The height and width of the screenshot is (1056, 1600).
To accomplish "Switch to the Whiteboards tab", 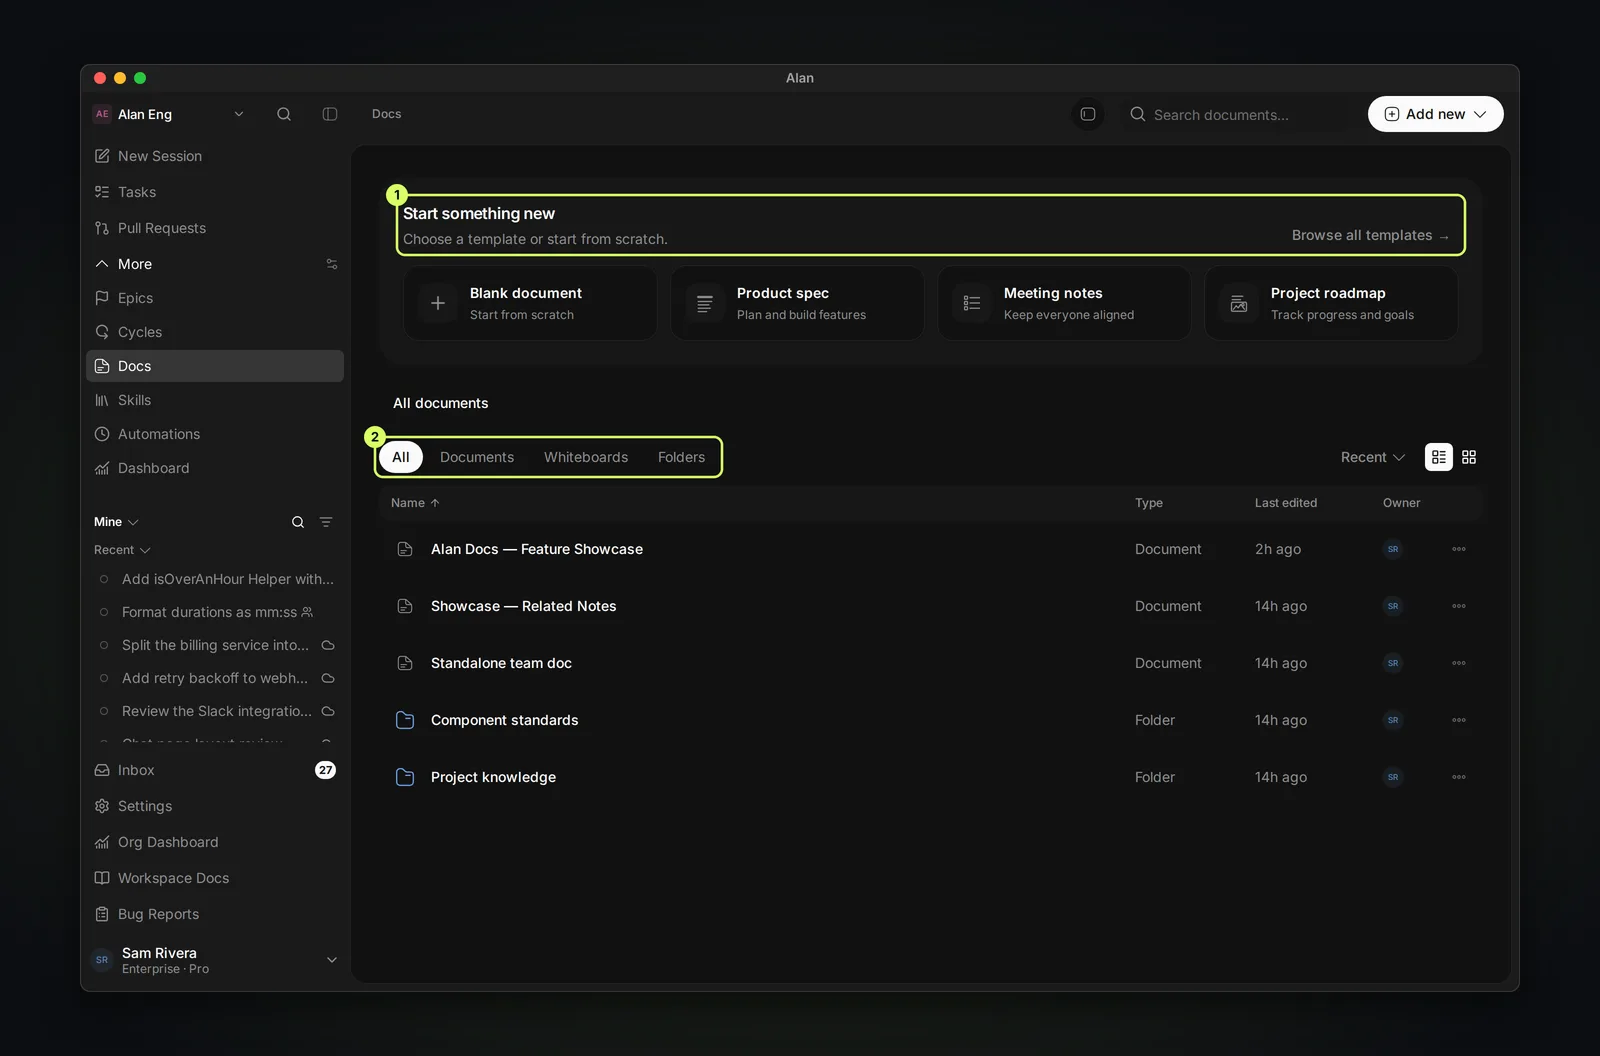I will tap(586, 457).
